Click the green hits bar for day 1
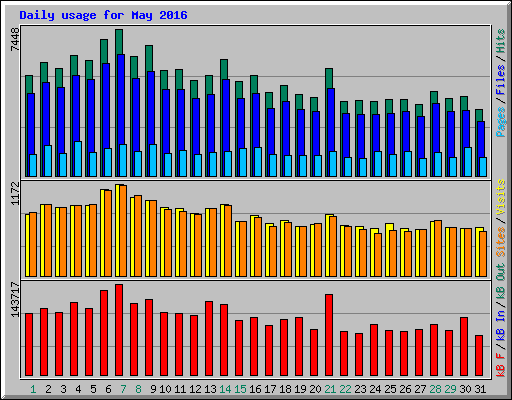Image resolution: width=512 pixels, height=400 pixels. 29,84
